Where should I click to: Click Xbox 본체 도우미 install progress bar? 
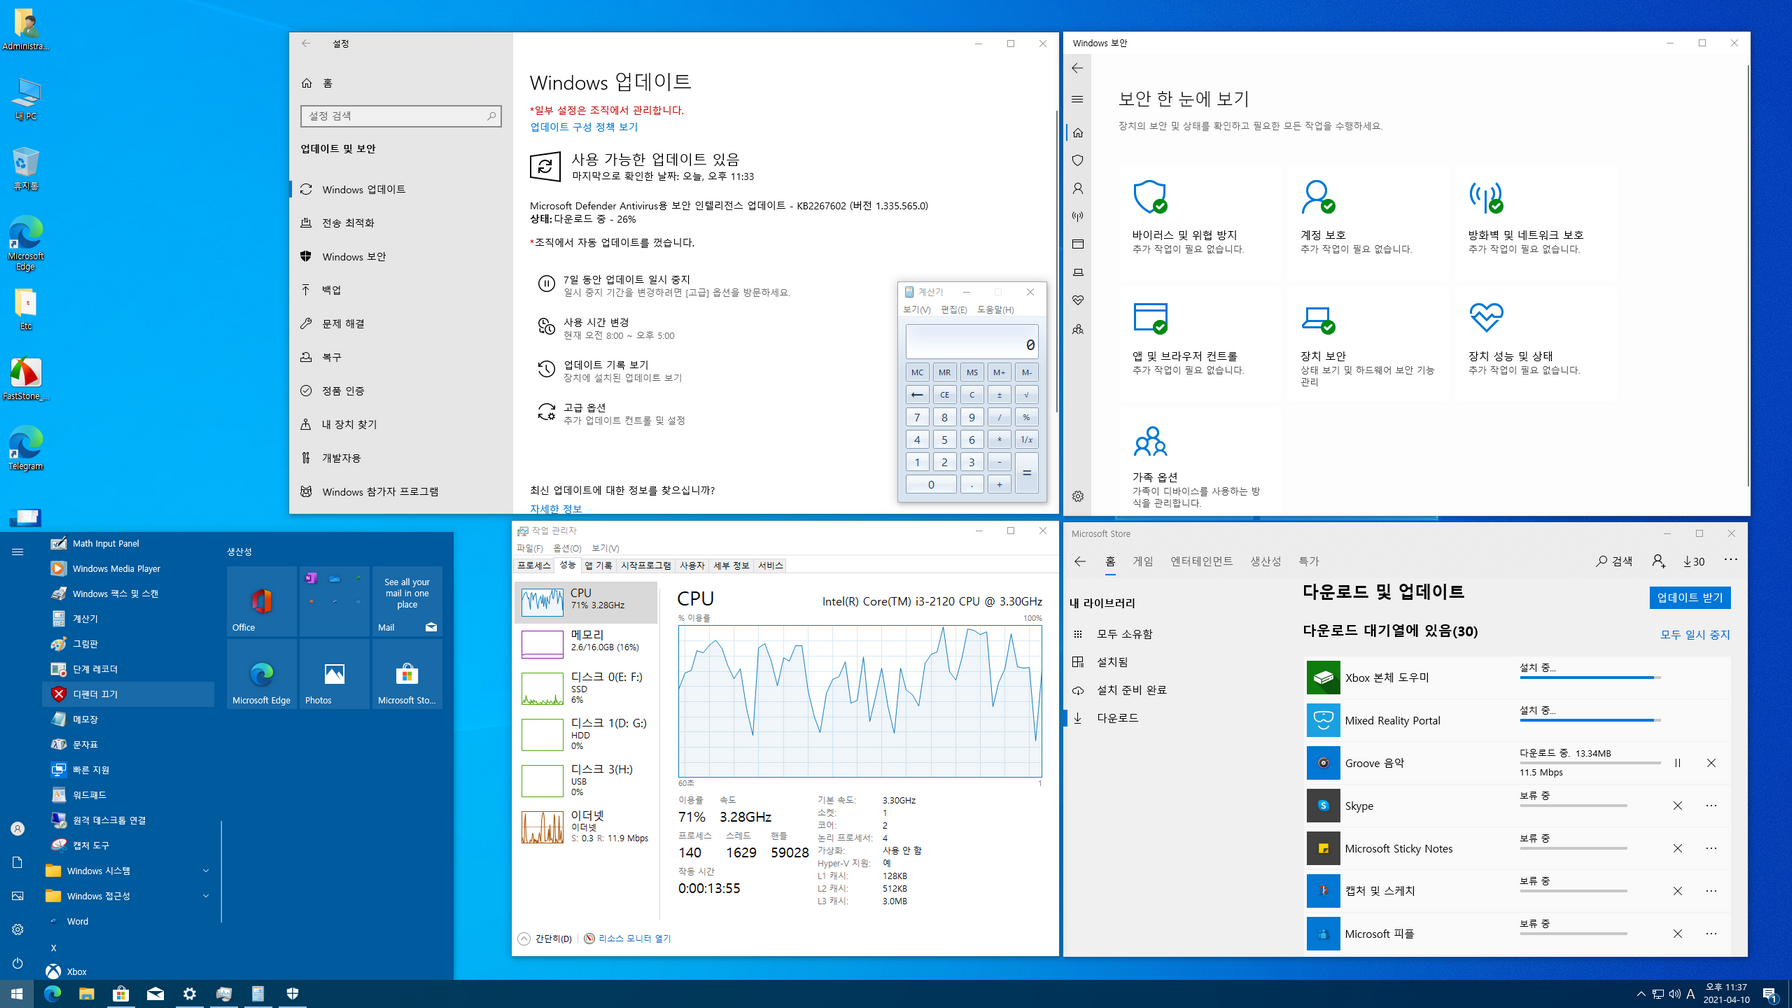tap(1590, 678)
